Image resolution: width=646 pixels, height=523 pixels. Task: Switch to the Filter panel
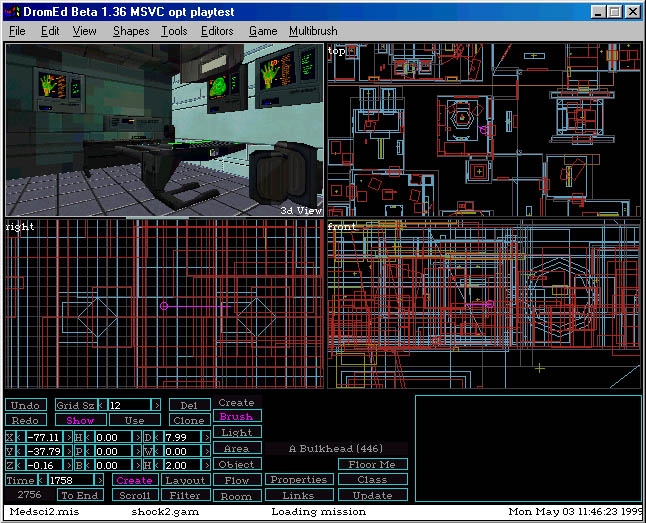pos(186,495)
